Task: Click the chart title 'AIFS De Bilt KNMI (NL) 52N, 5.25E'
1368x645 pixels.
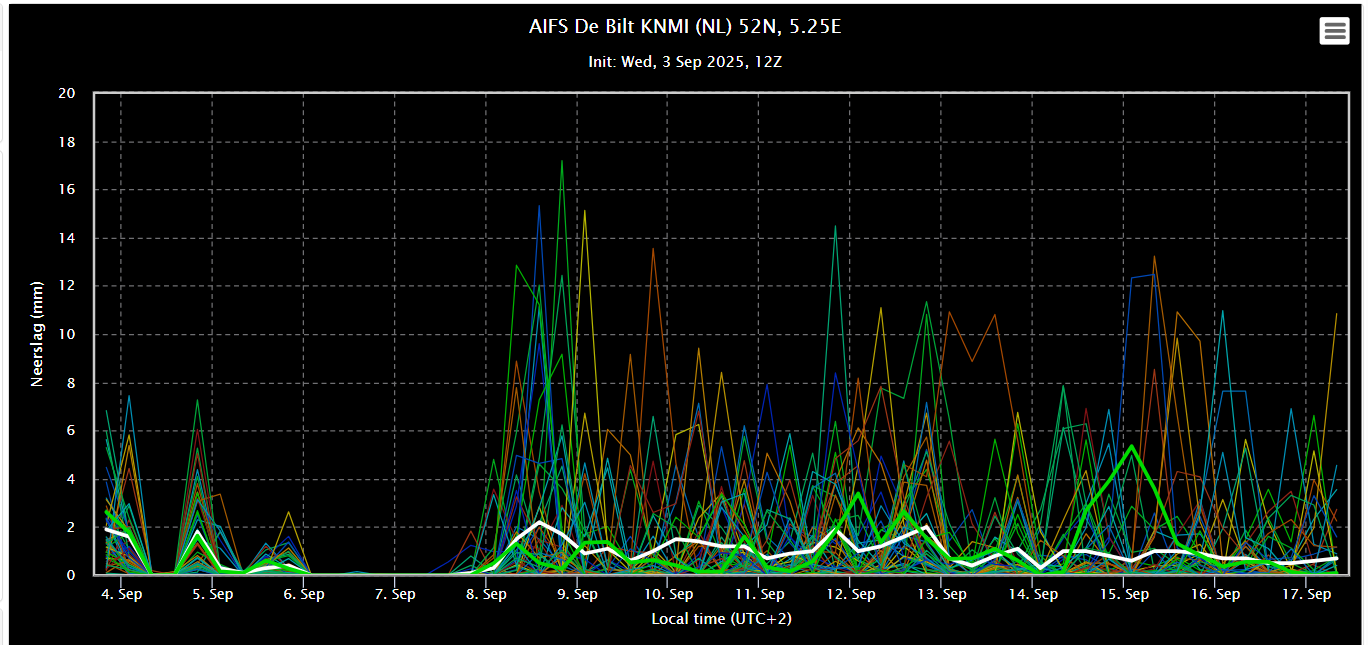Action: tap(685, 27)
